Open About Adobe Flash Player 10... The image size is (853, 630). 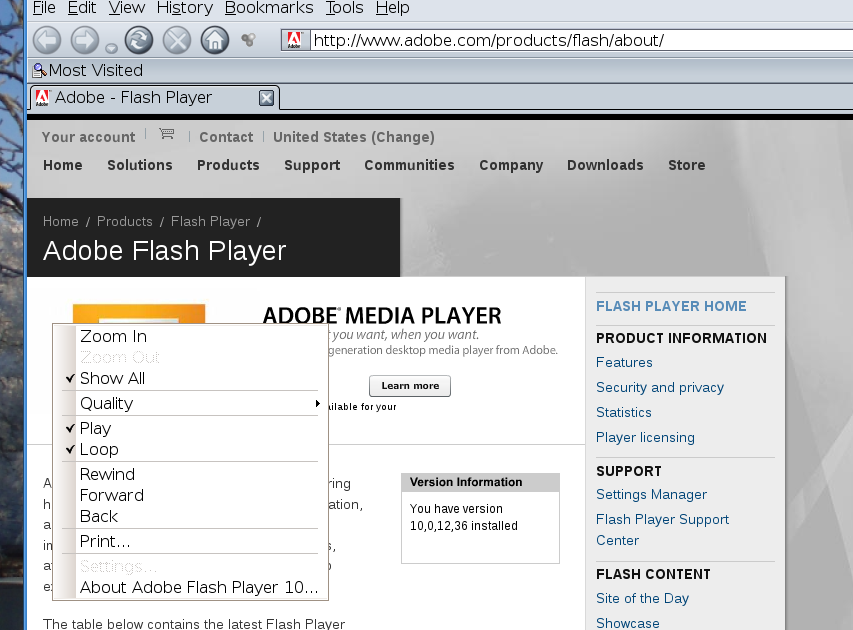[x=190, y=588]
